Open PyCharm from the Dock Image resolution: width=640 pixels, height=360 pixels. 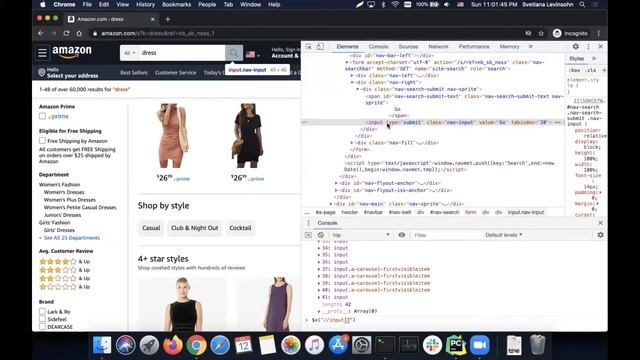click(456, 345)
